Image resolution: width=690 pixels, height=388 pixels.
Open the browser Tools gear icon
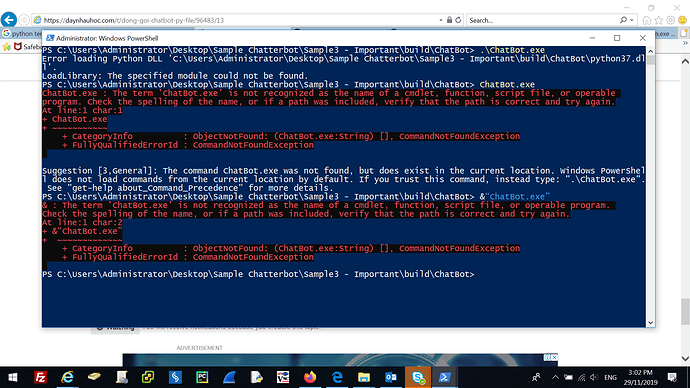click(x=670, y=20)
